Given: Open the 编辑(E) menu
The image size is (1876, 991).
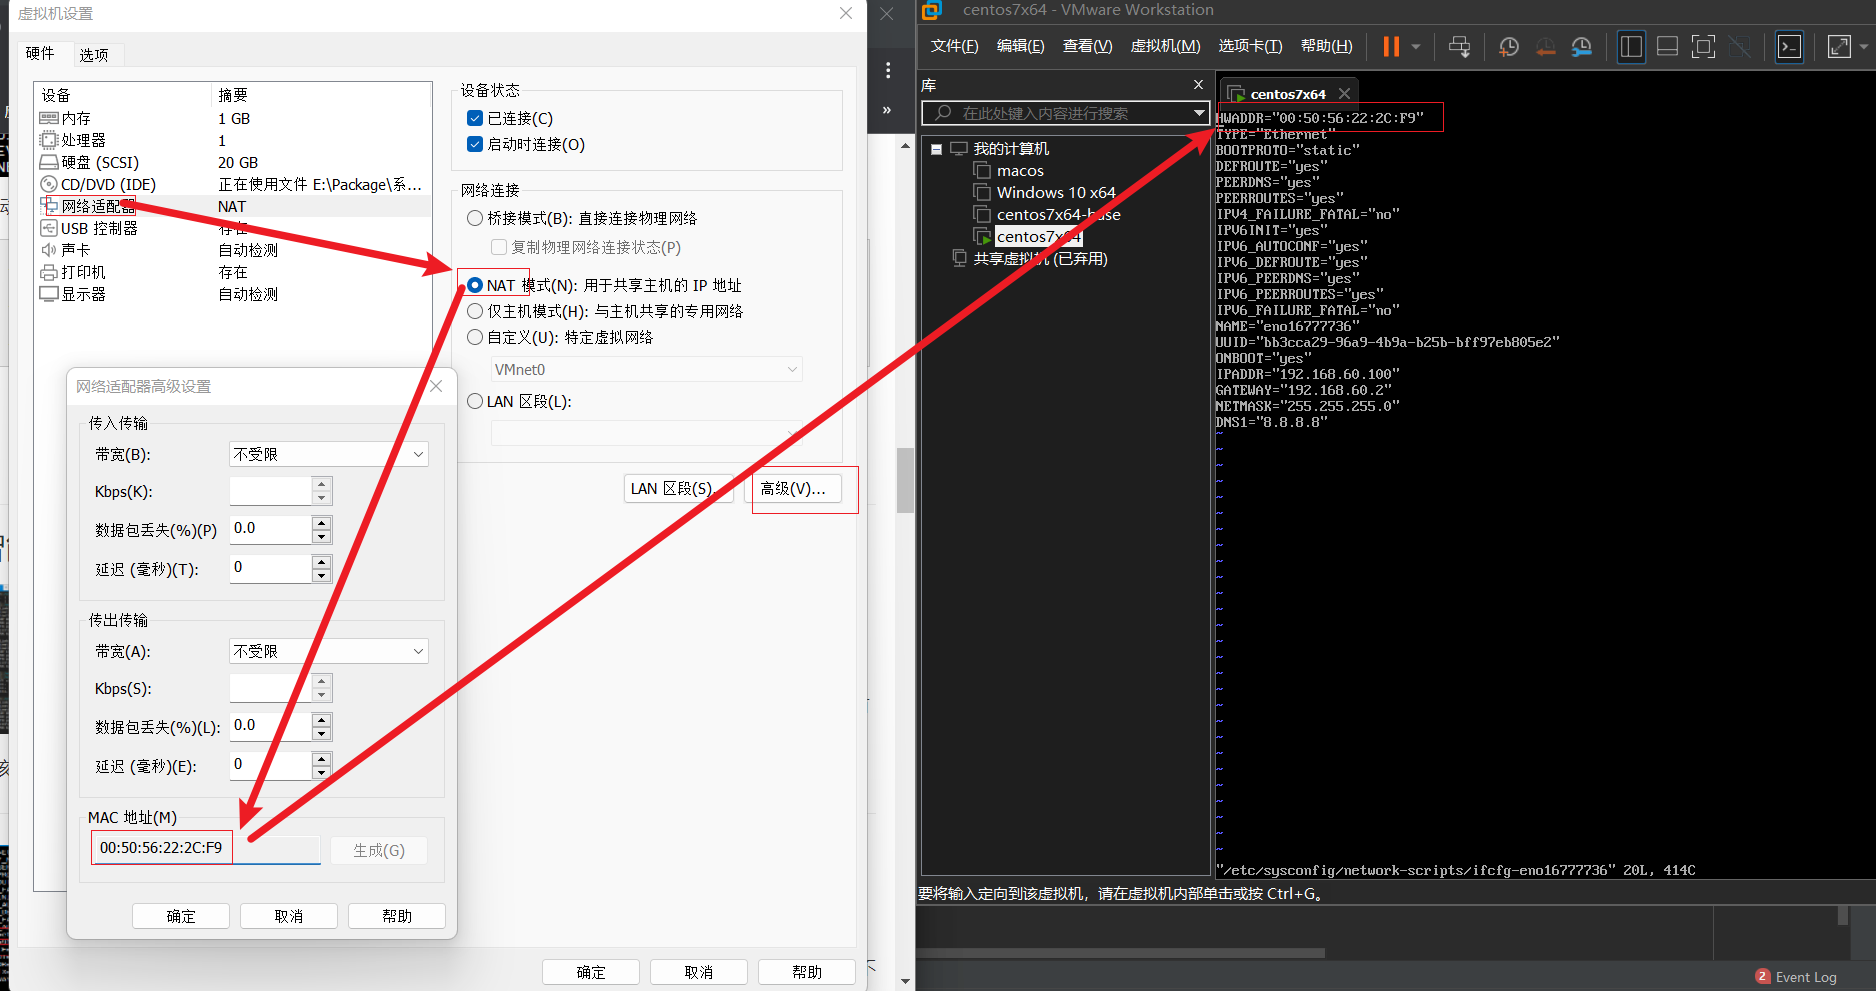Looking at the screenshot, I should tap(1020, 46).
